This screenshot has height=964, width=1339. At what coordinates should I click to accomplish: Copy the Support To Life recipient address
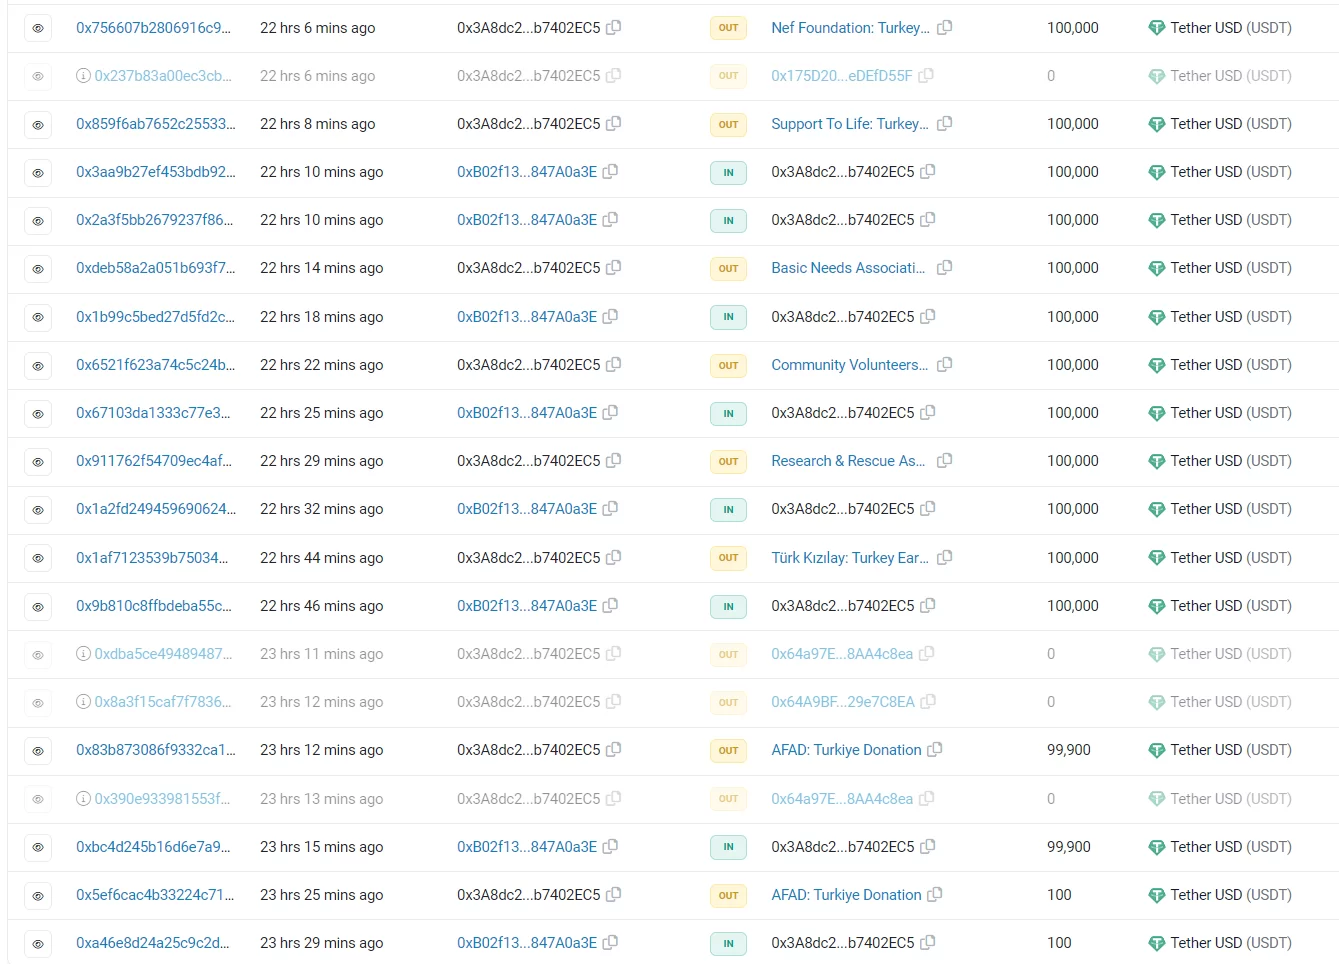pyautogui.click(x=944, y=124)
